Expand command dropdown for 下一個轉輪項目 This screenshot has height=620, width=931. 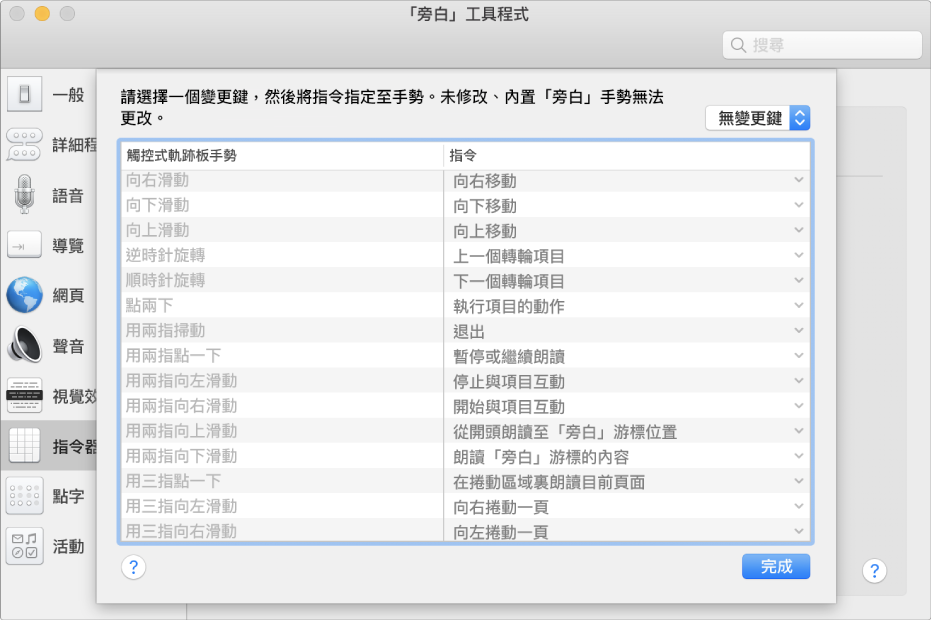click(799, 280)
